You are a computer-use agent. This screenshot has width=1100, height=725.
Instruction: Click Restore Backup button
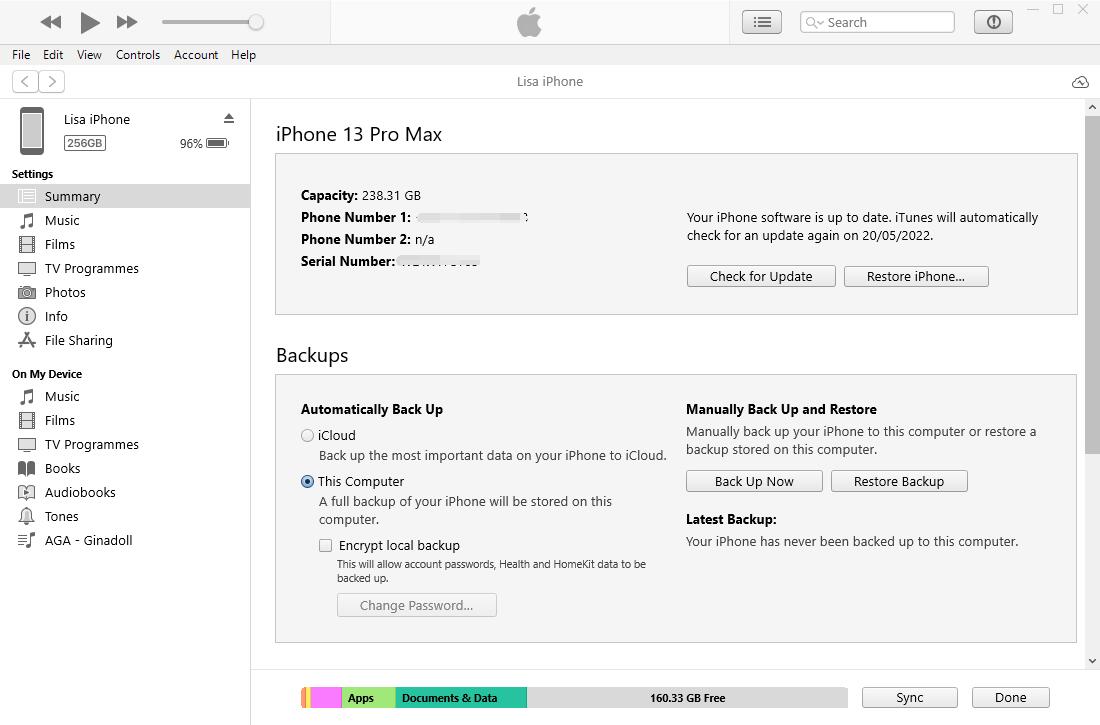(899, 481)
